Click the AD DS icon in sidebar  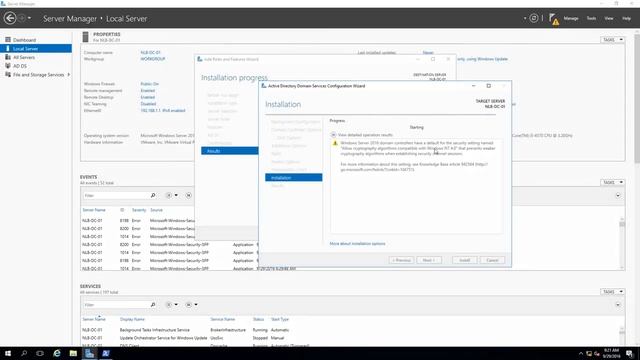pyautogui.click(x=8, y=66)
